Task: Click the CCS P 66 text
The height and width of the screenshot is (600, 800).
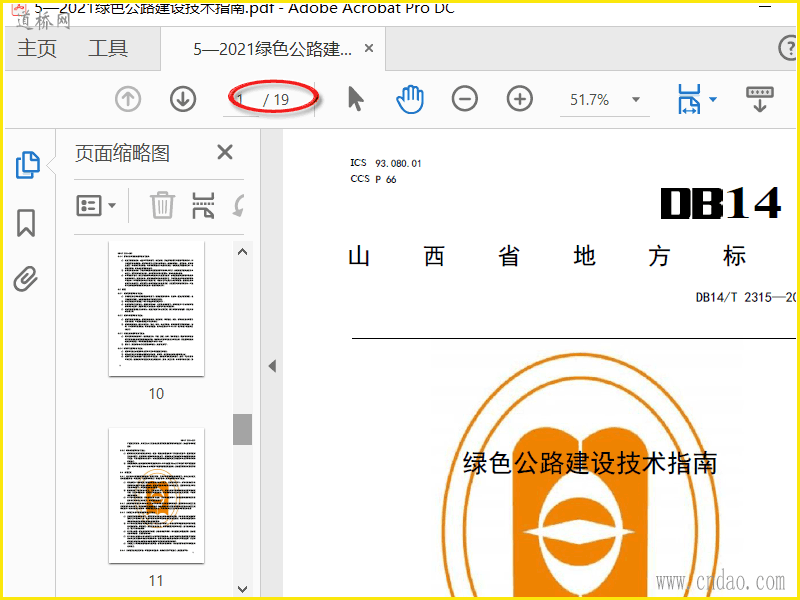Action: 373,179
